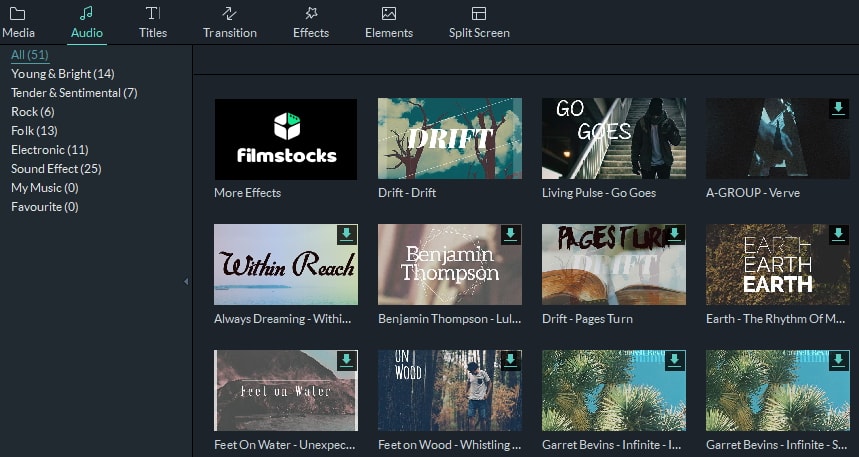Select Young & Bright (14) category
Screen dimensions: 859x457
[62, 73]
